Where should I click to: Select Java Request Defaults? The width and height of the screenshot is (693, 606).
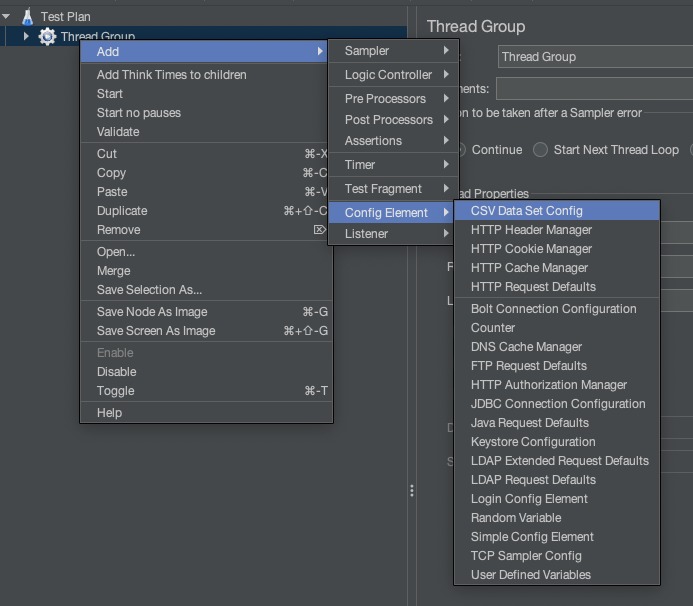(557, 423)
